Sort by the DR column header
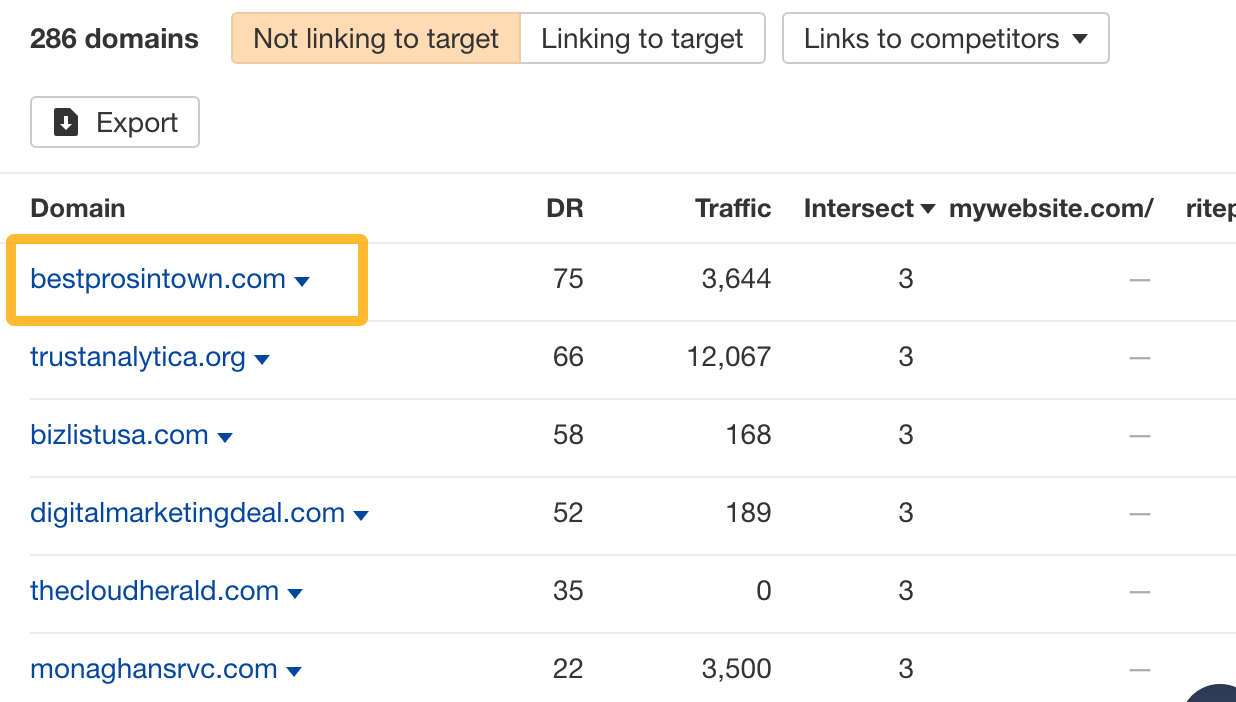Image resolution: width=1236 pixels, height=702 pixels. tap(565, 208)
